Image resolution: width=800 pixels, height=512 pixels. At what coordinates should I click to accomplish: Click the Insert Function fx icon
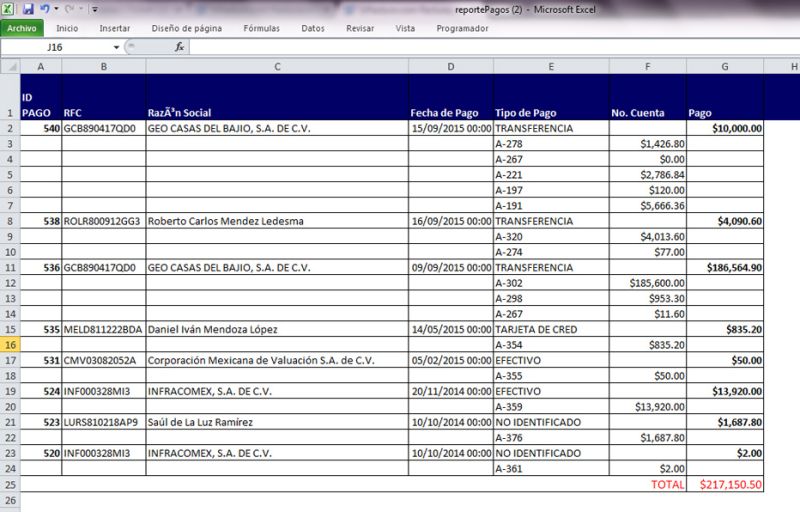pos(180,47)
